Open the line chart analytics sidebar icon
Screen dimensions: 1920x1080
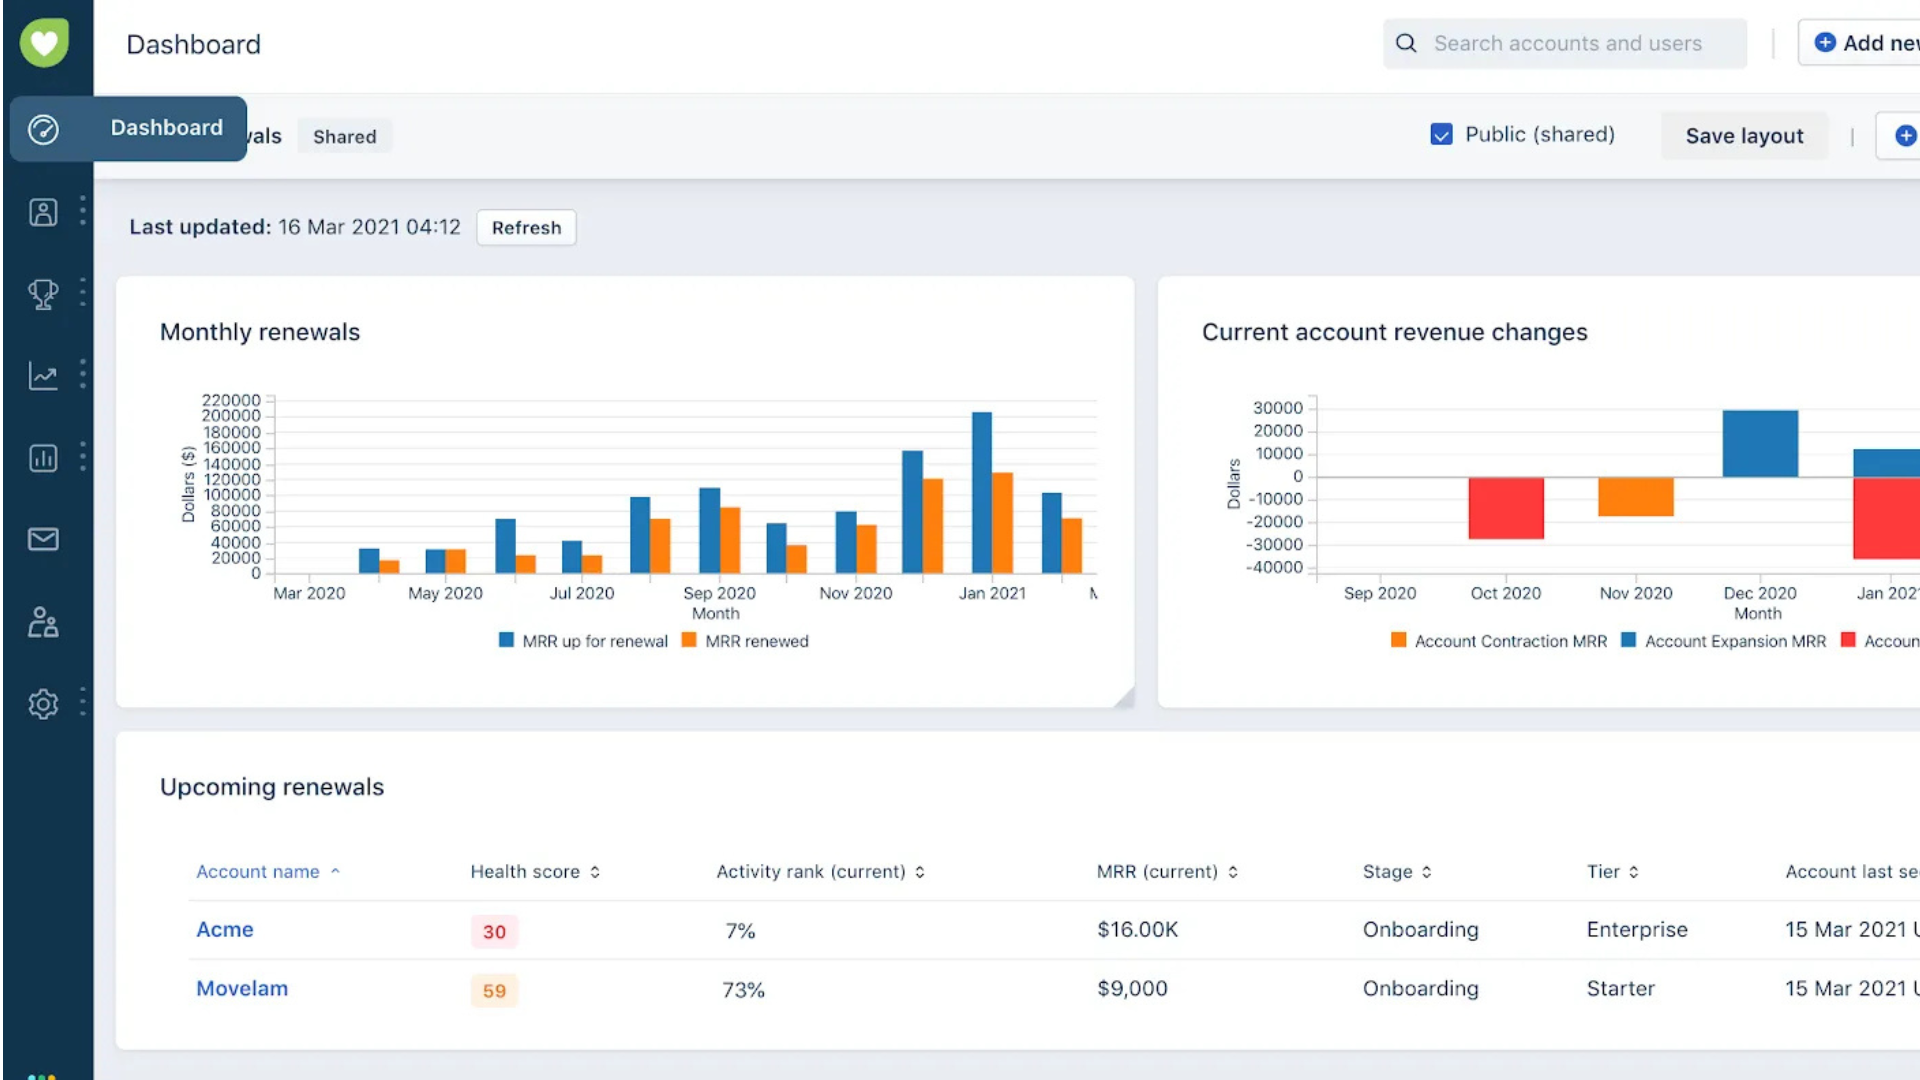pos(43,376)
